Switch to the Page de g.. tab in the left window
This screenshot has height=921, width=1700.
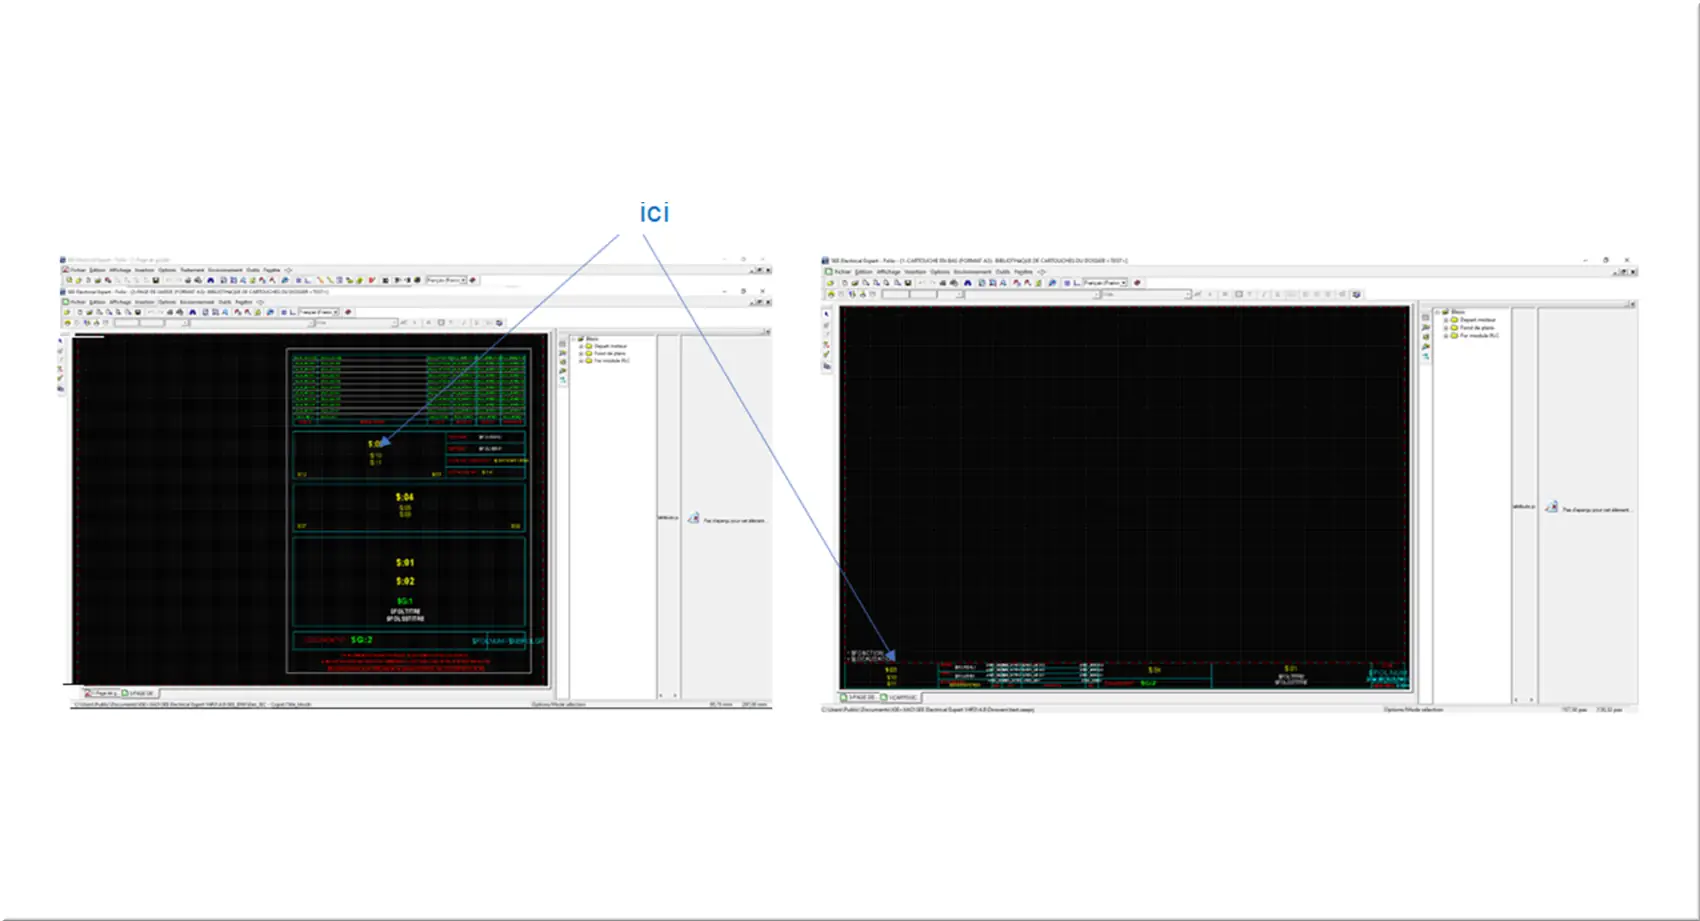point(102,693)
